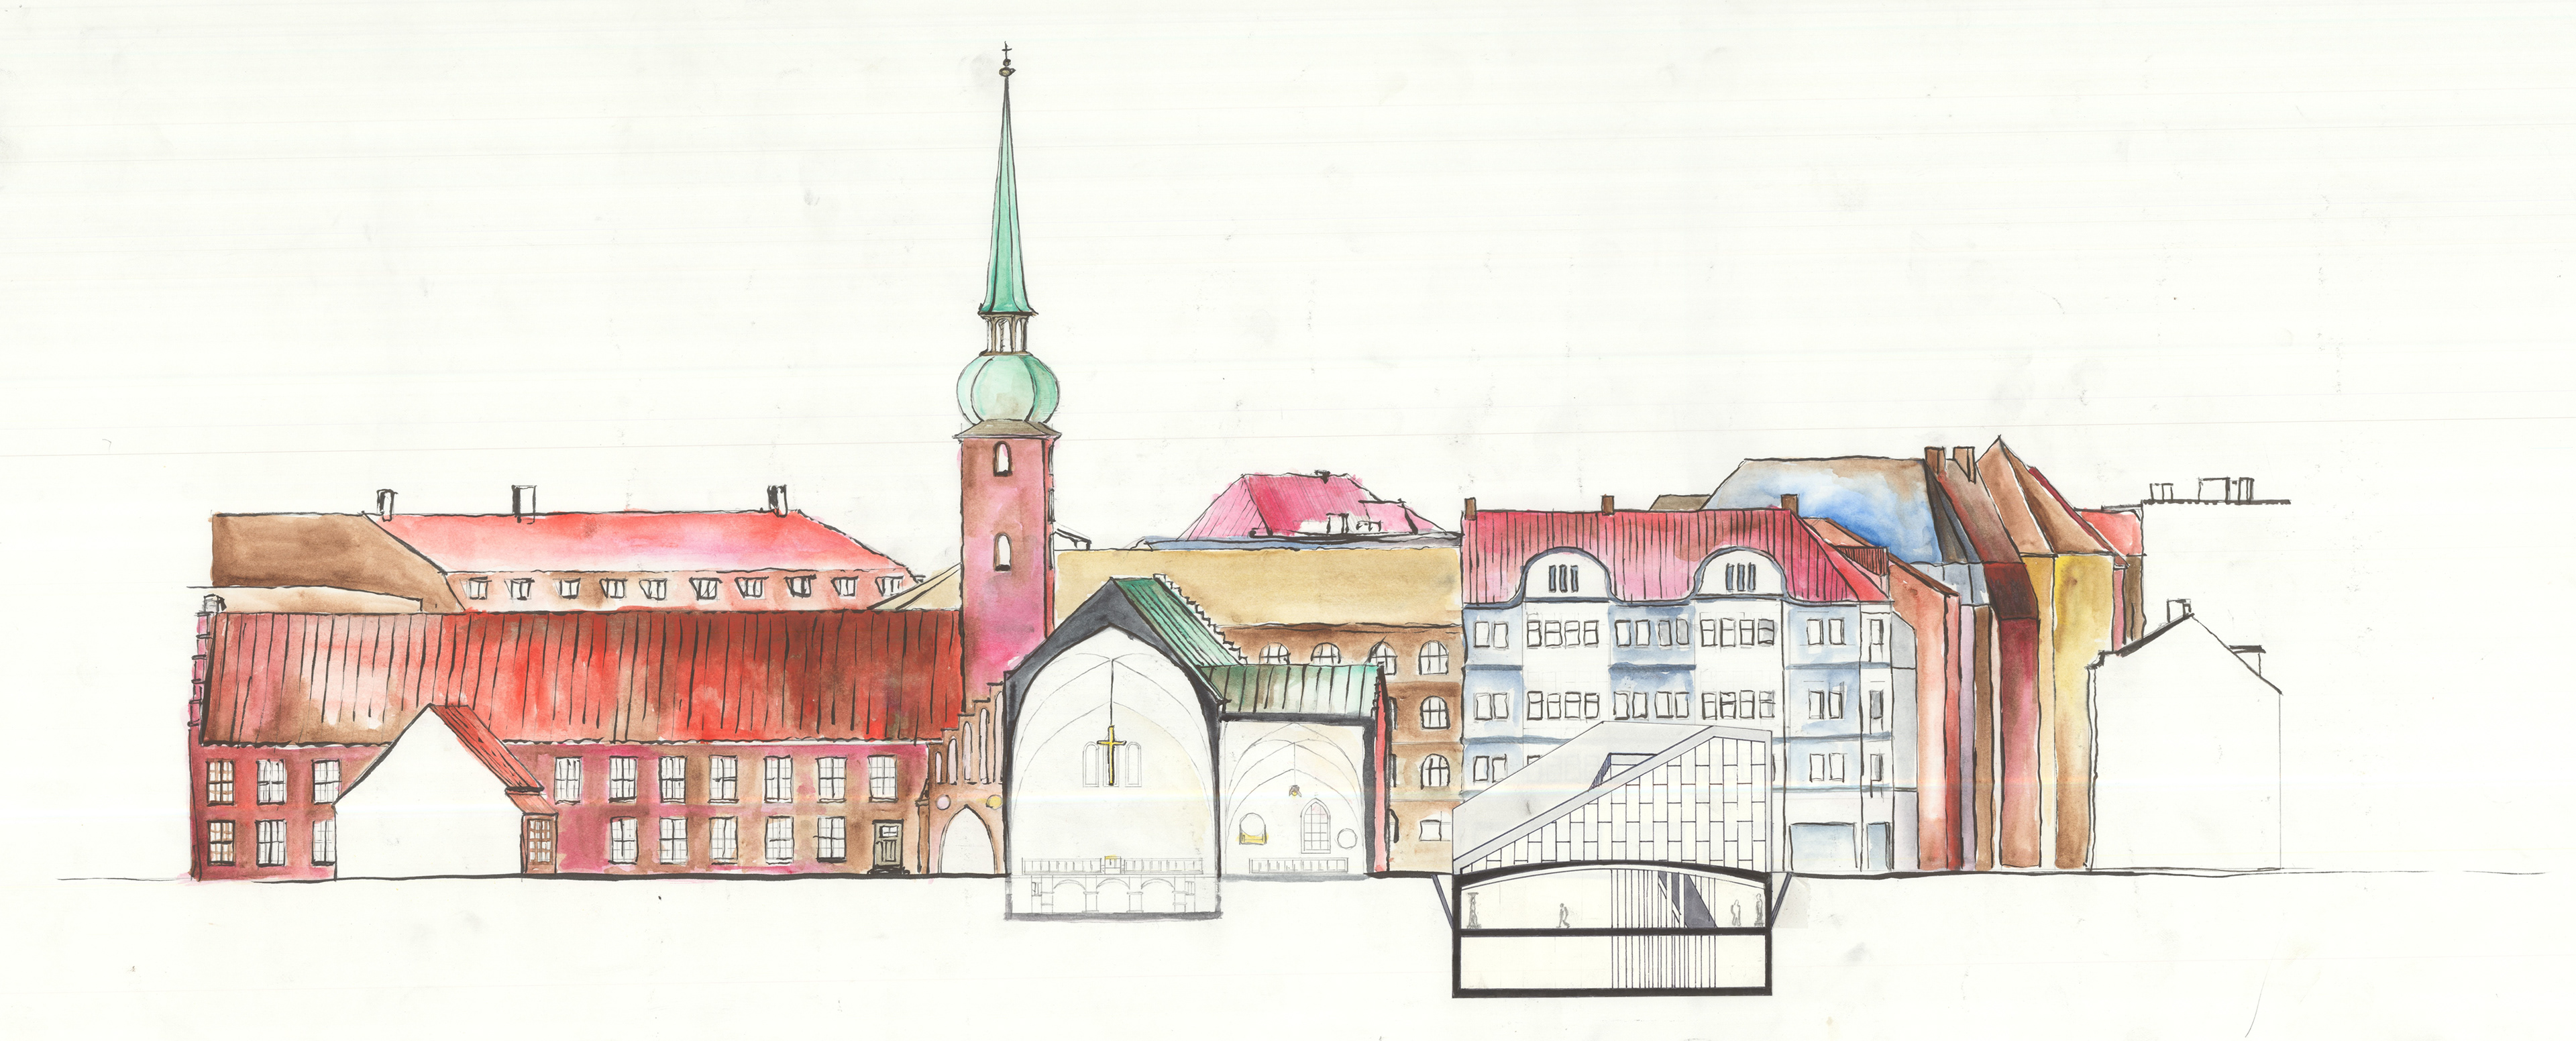Image resolution: width=2576 pixels, height=1041 pixels.
Task: Click the underground section hall with figures
Action: click(1600, 905)
